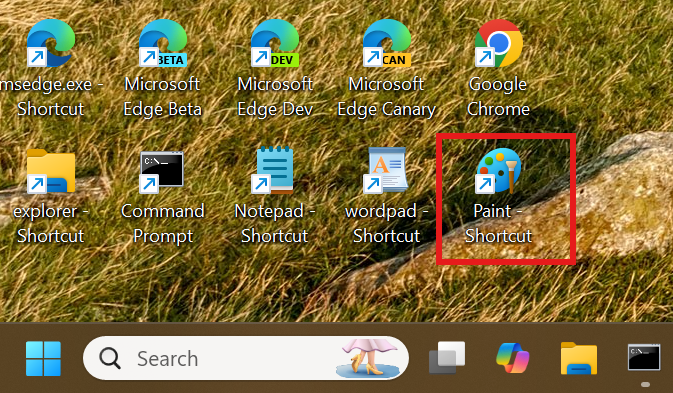Click the Search box in the taskbar
The width and height of the screenshot is (673, 393).
pos(246,358)
